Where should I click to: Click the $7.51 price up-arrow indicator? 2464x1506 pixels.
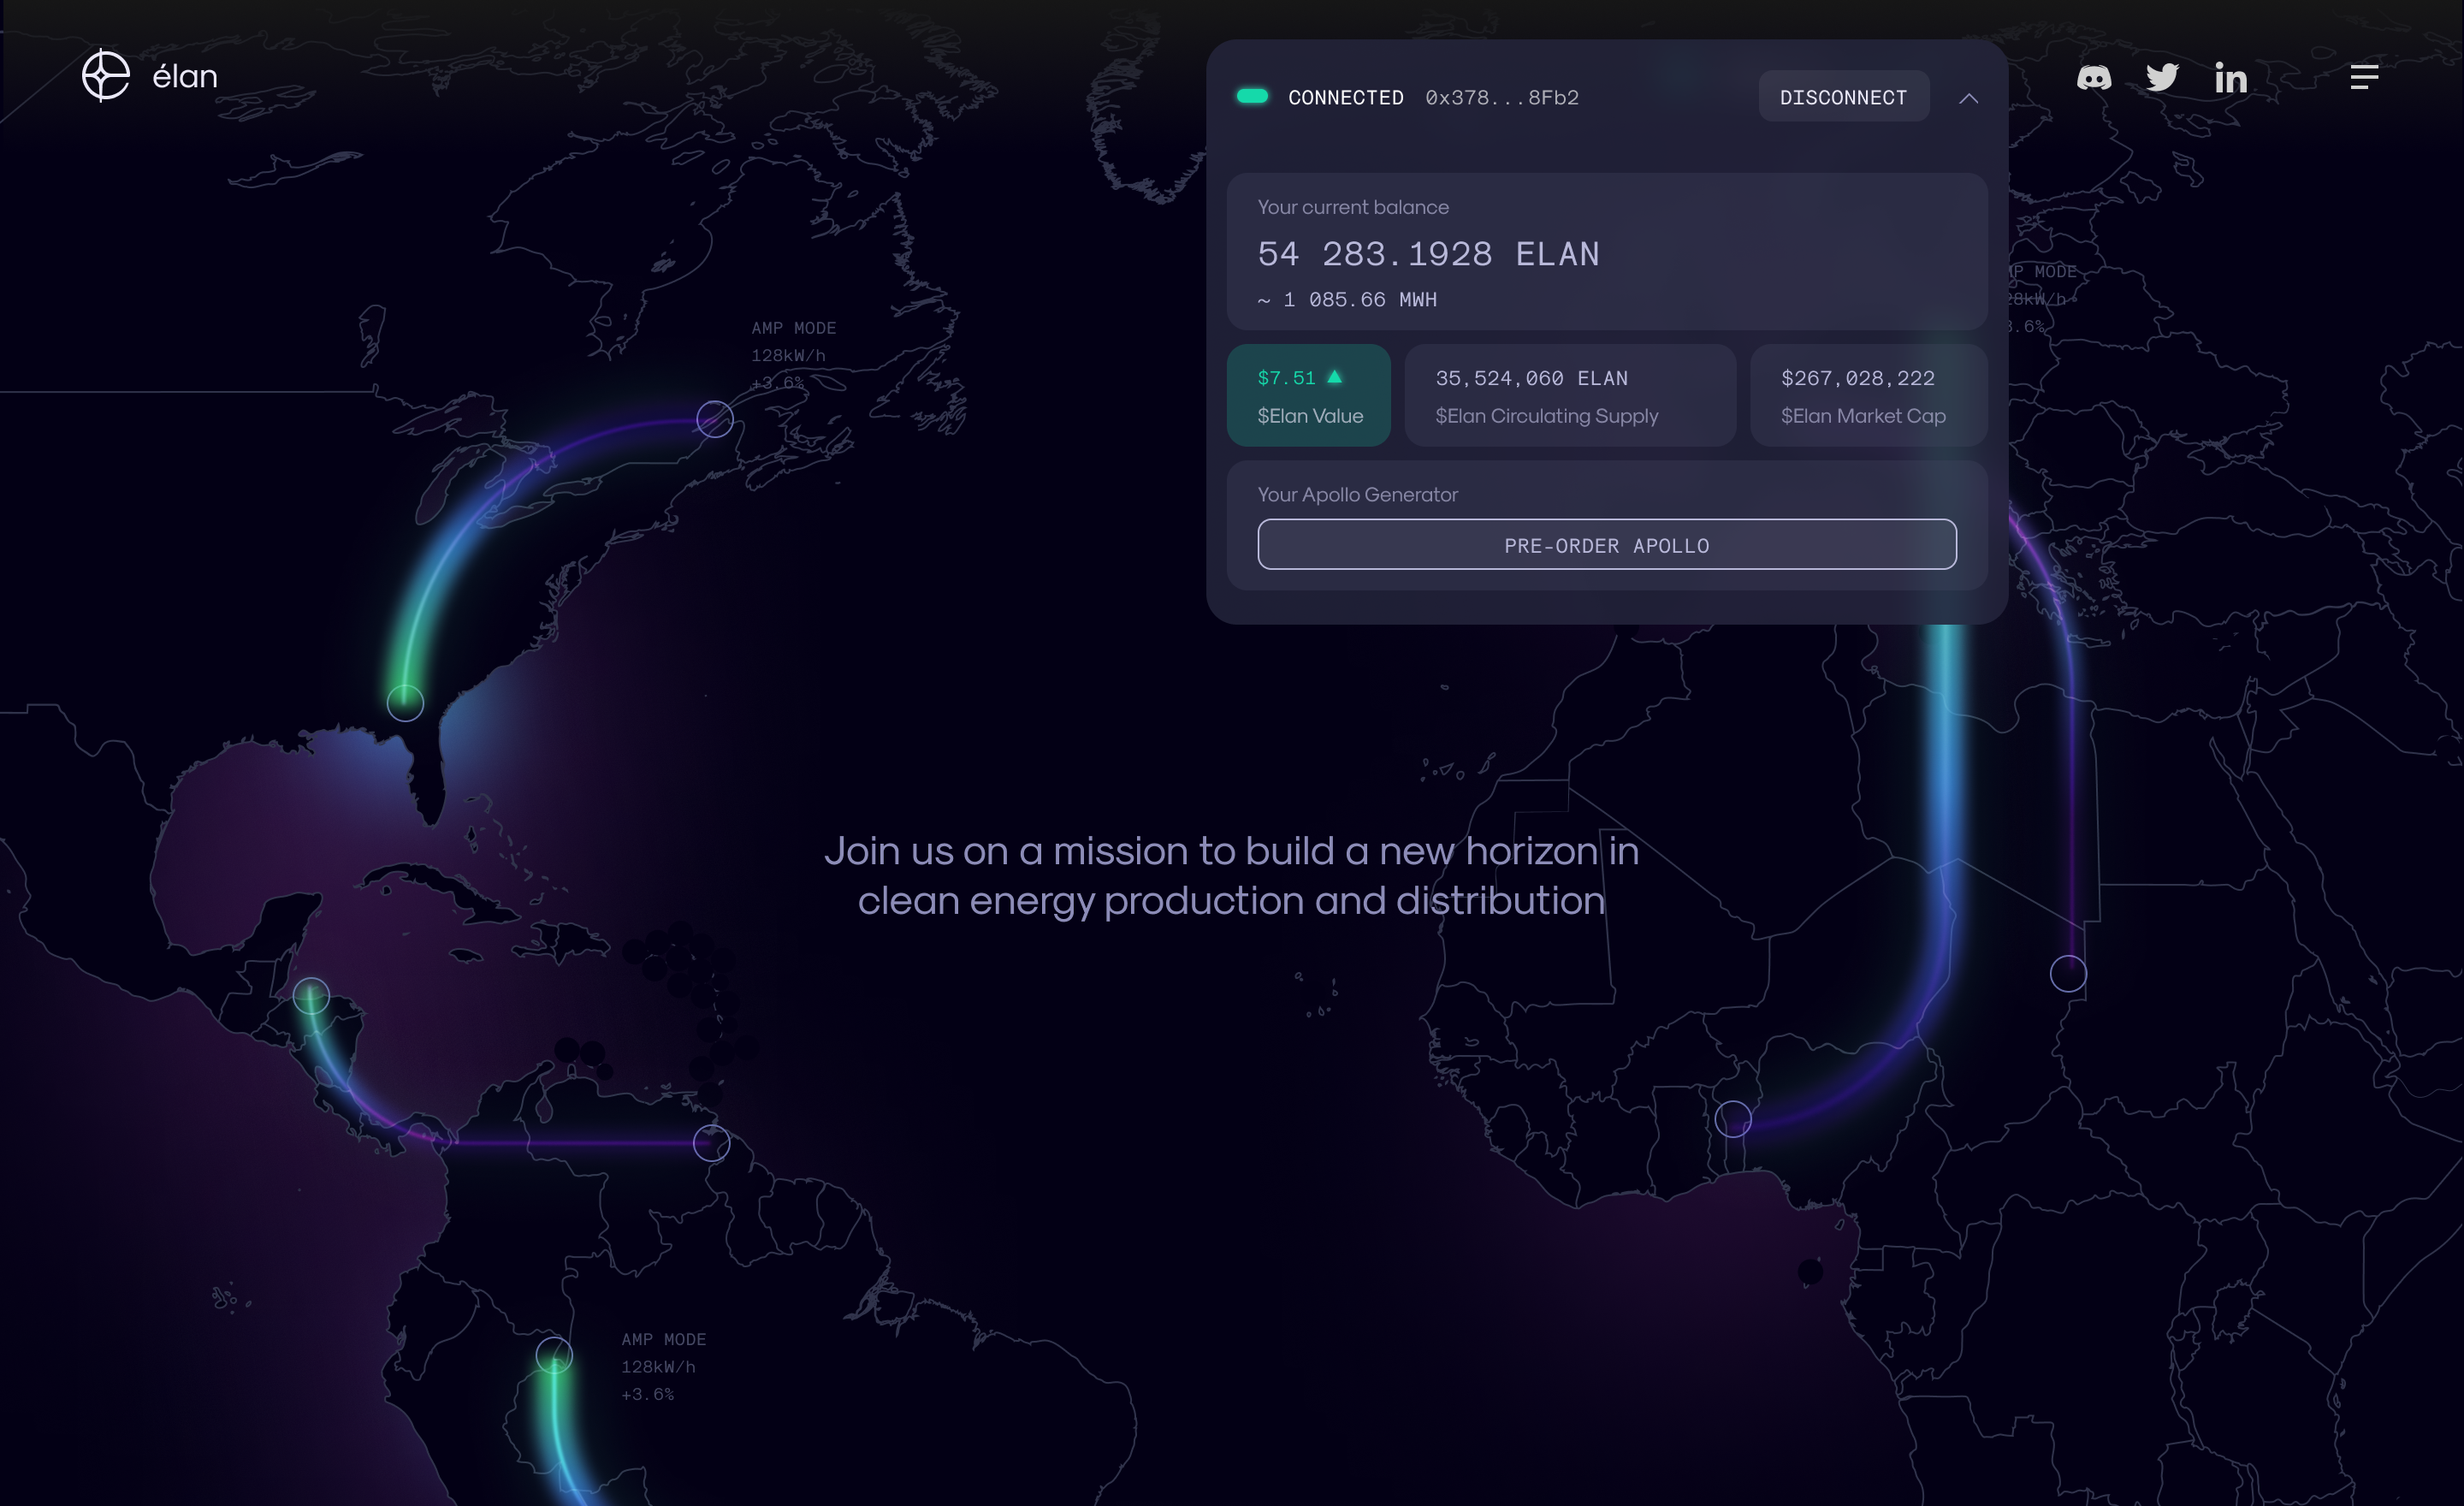point(1335,377)
